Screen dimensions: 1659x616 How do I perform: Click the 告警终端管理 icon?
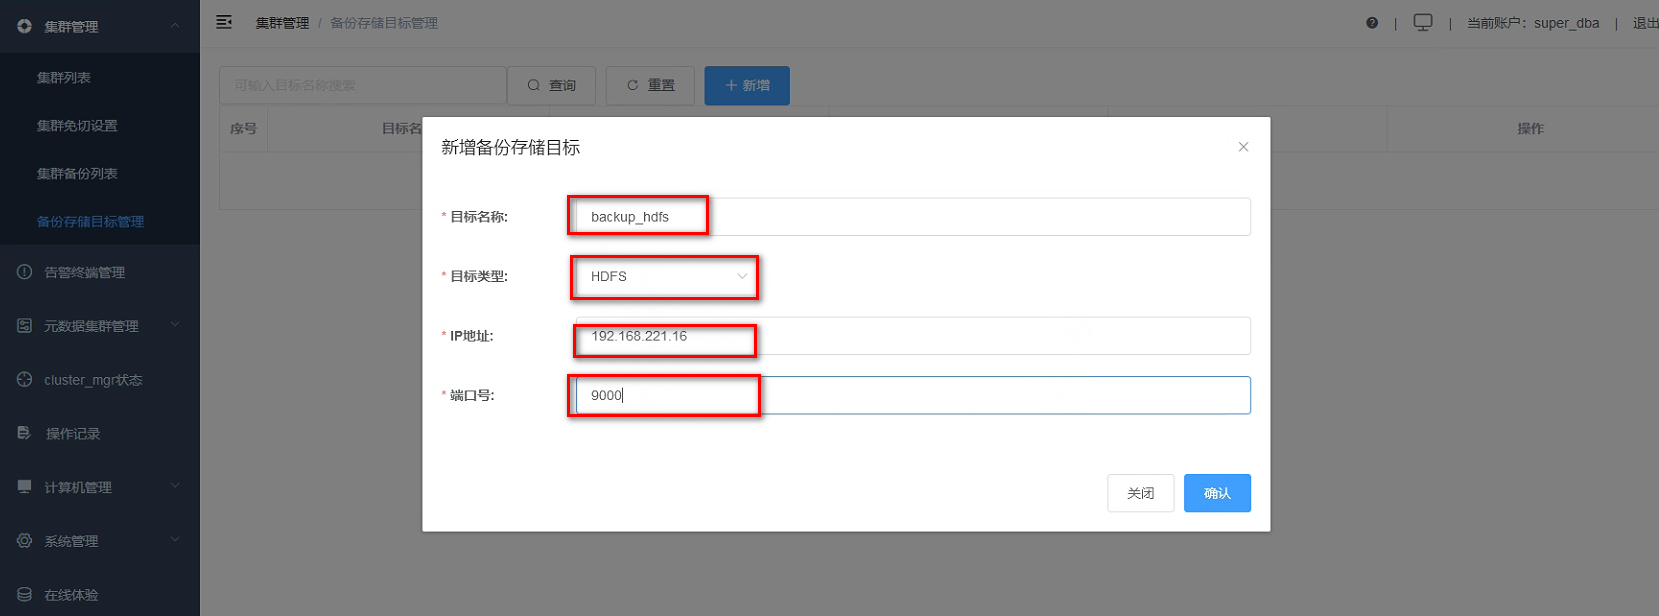click(x=24, y=272)
